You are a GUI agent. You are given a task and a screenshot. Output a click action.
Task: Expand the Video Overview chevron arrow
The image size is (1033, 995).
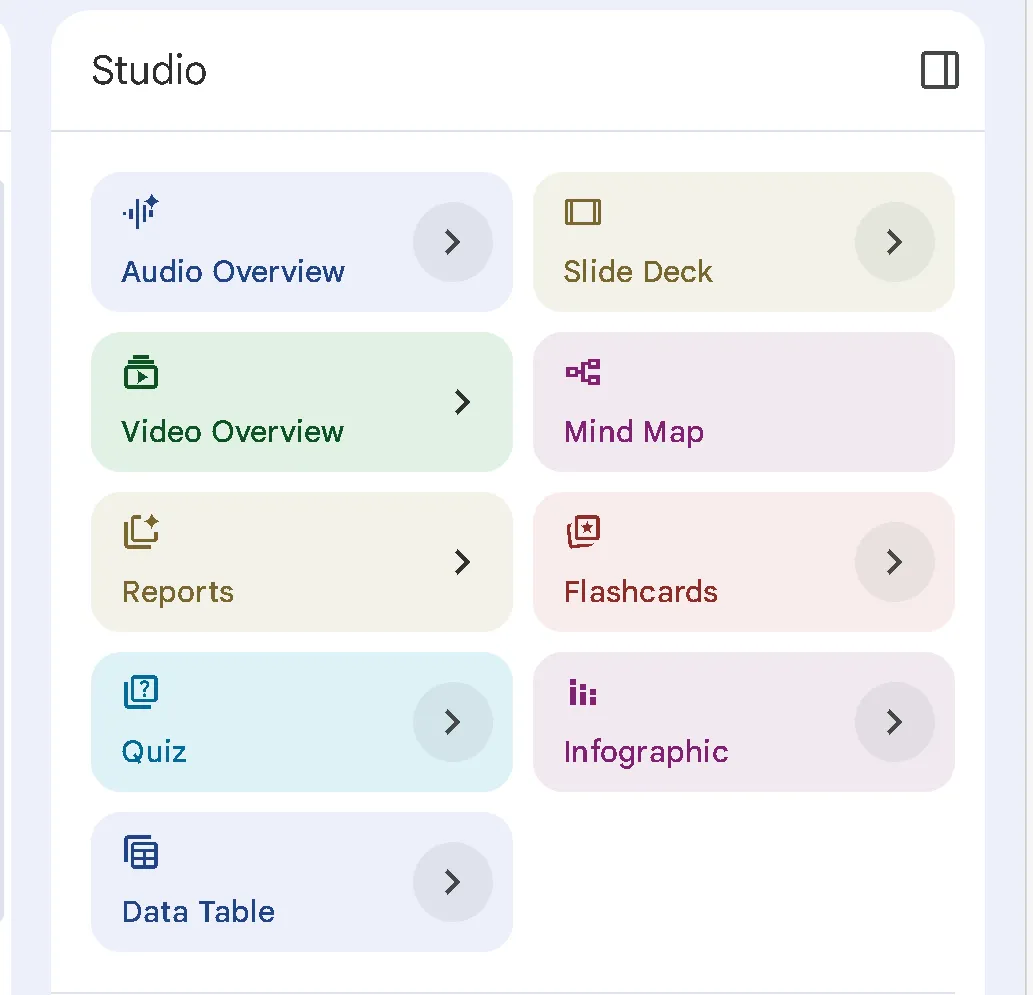click(462, 402)
